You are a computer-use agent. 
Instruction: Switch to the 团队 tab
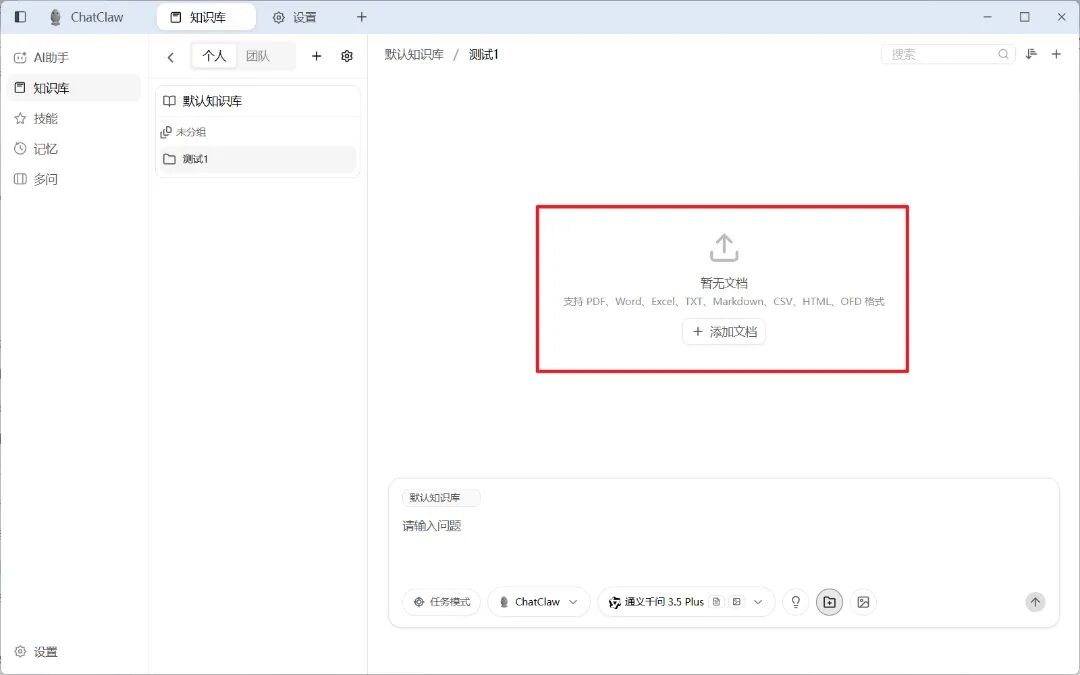coord(258,55)
